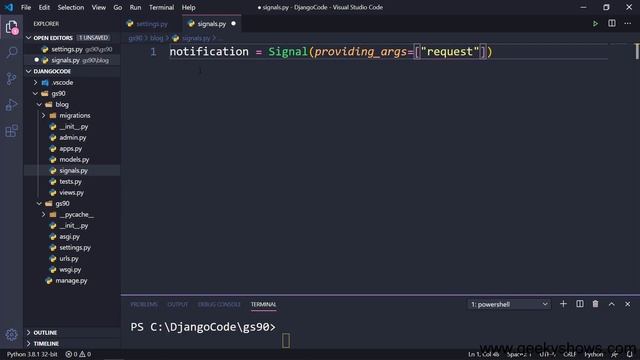Open asgi.py in gs90 folder
The width and height of the screenshot is (640, 360).
tap(72, 236)
